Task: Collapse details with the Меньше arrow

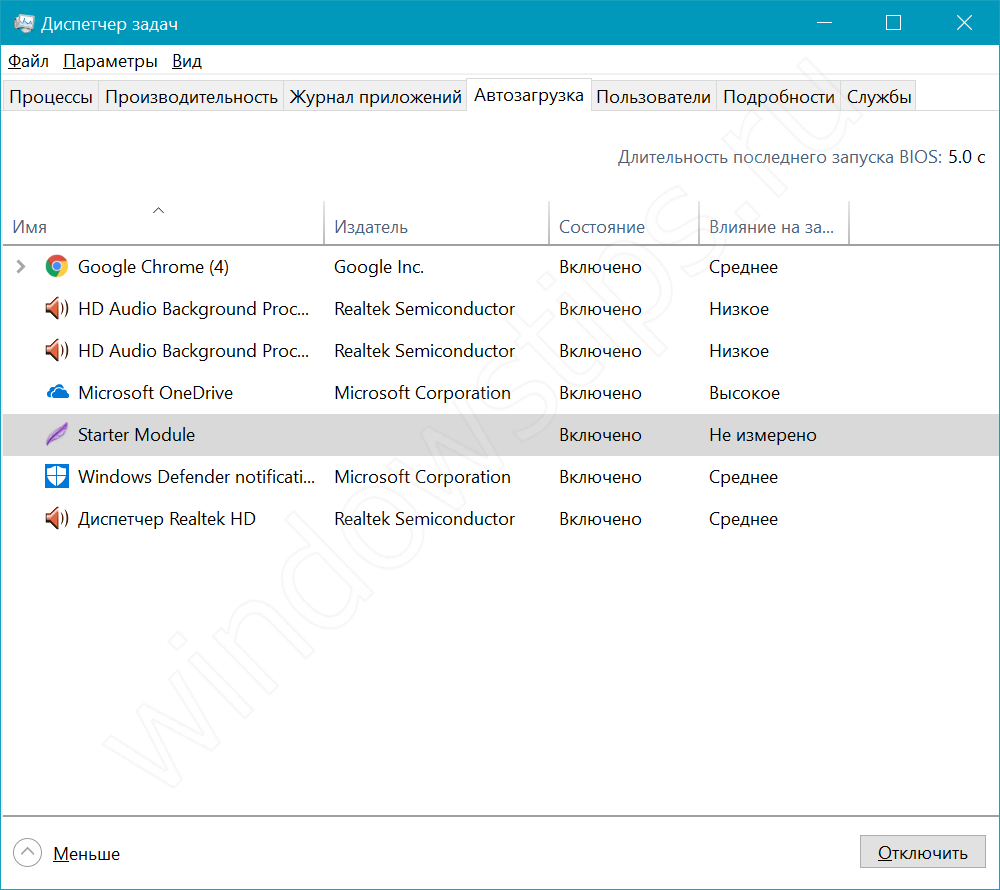Action: tap(28, 853)
